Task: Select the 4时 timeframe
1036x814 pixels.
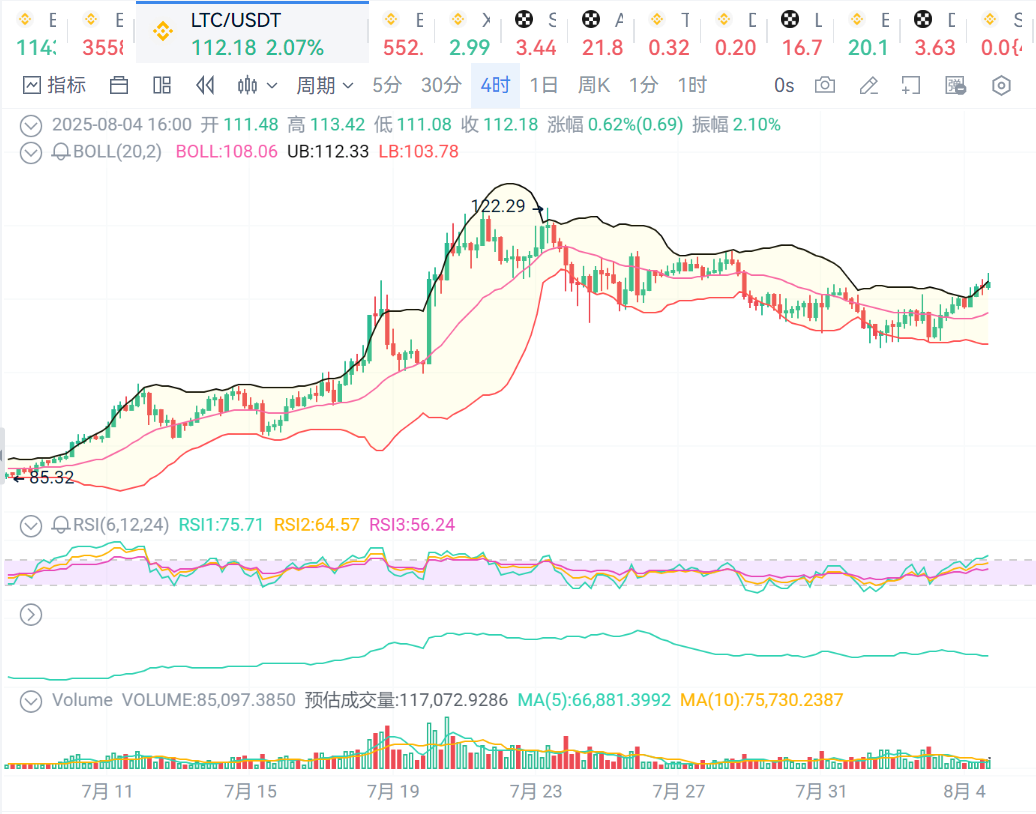Action: tap(496, 85)
